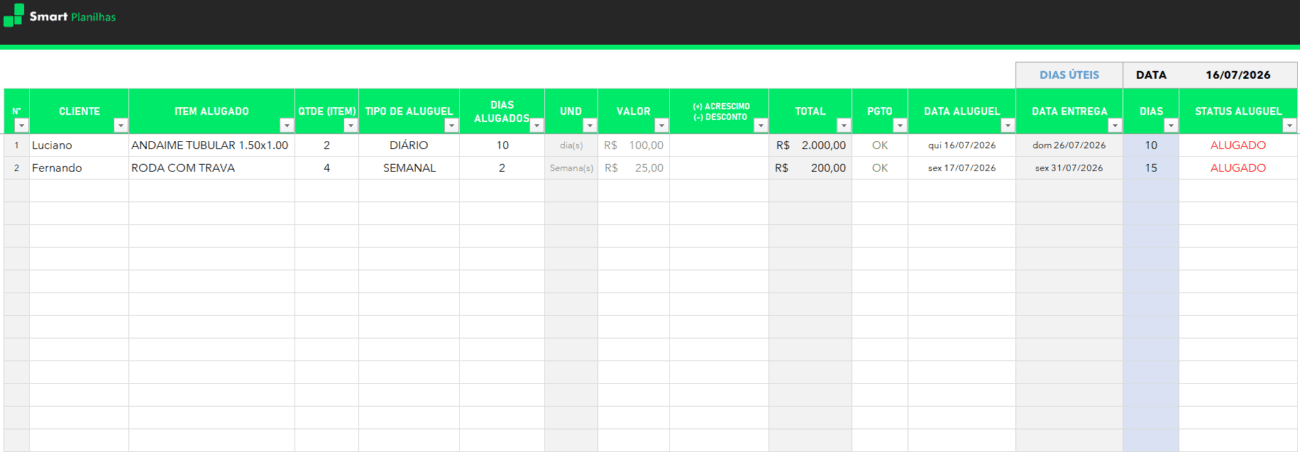Image resolution: width=1300 pixels, height=452 pixels.
Task: Open the TOTAL column filter arrow
Action: coord(844,126)
